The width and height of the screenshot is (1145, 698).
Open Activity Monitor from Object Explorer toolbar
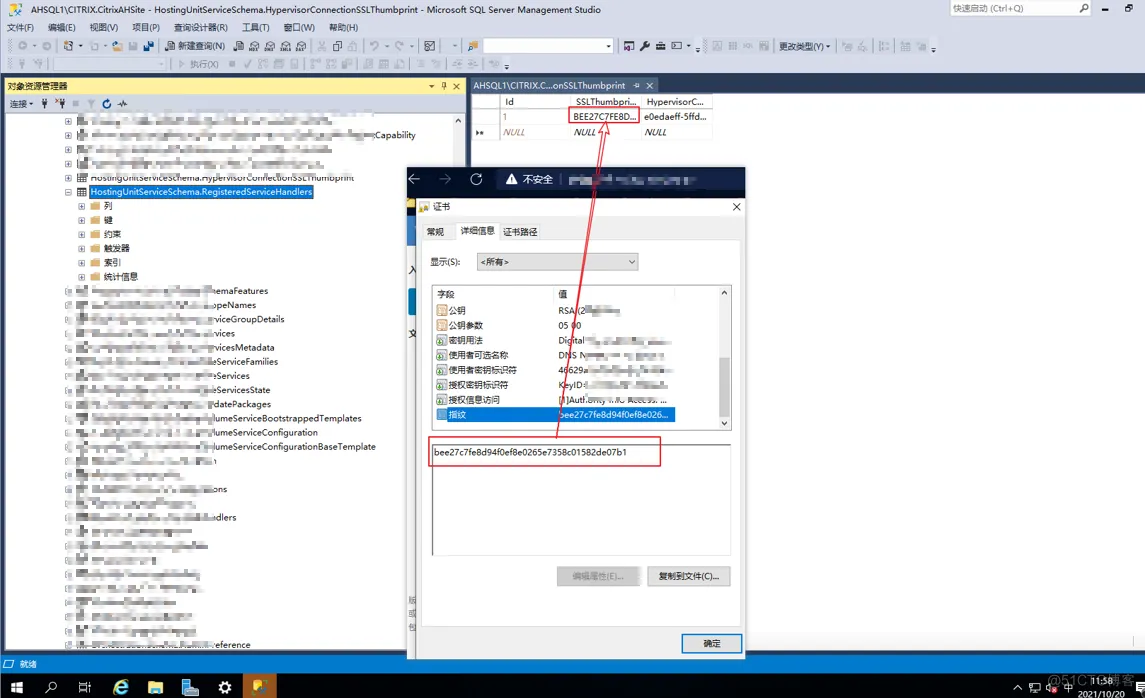pyautogui.click(x=123, y=104)
